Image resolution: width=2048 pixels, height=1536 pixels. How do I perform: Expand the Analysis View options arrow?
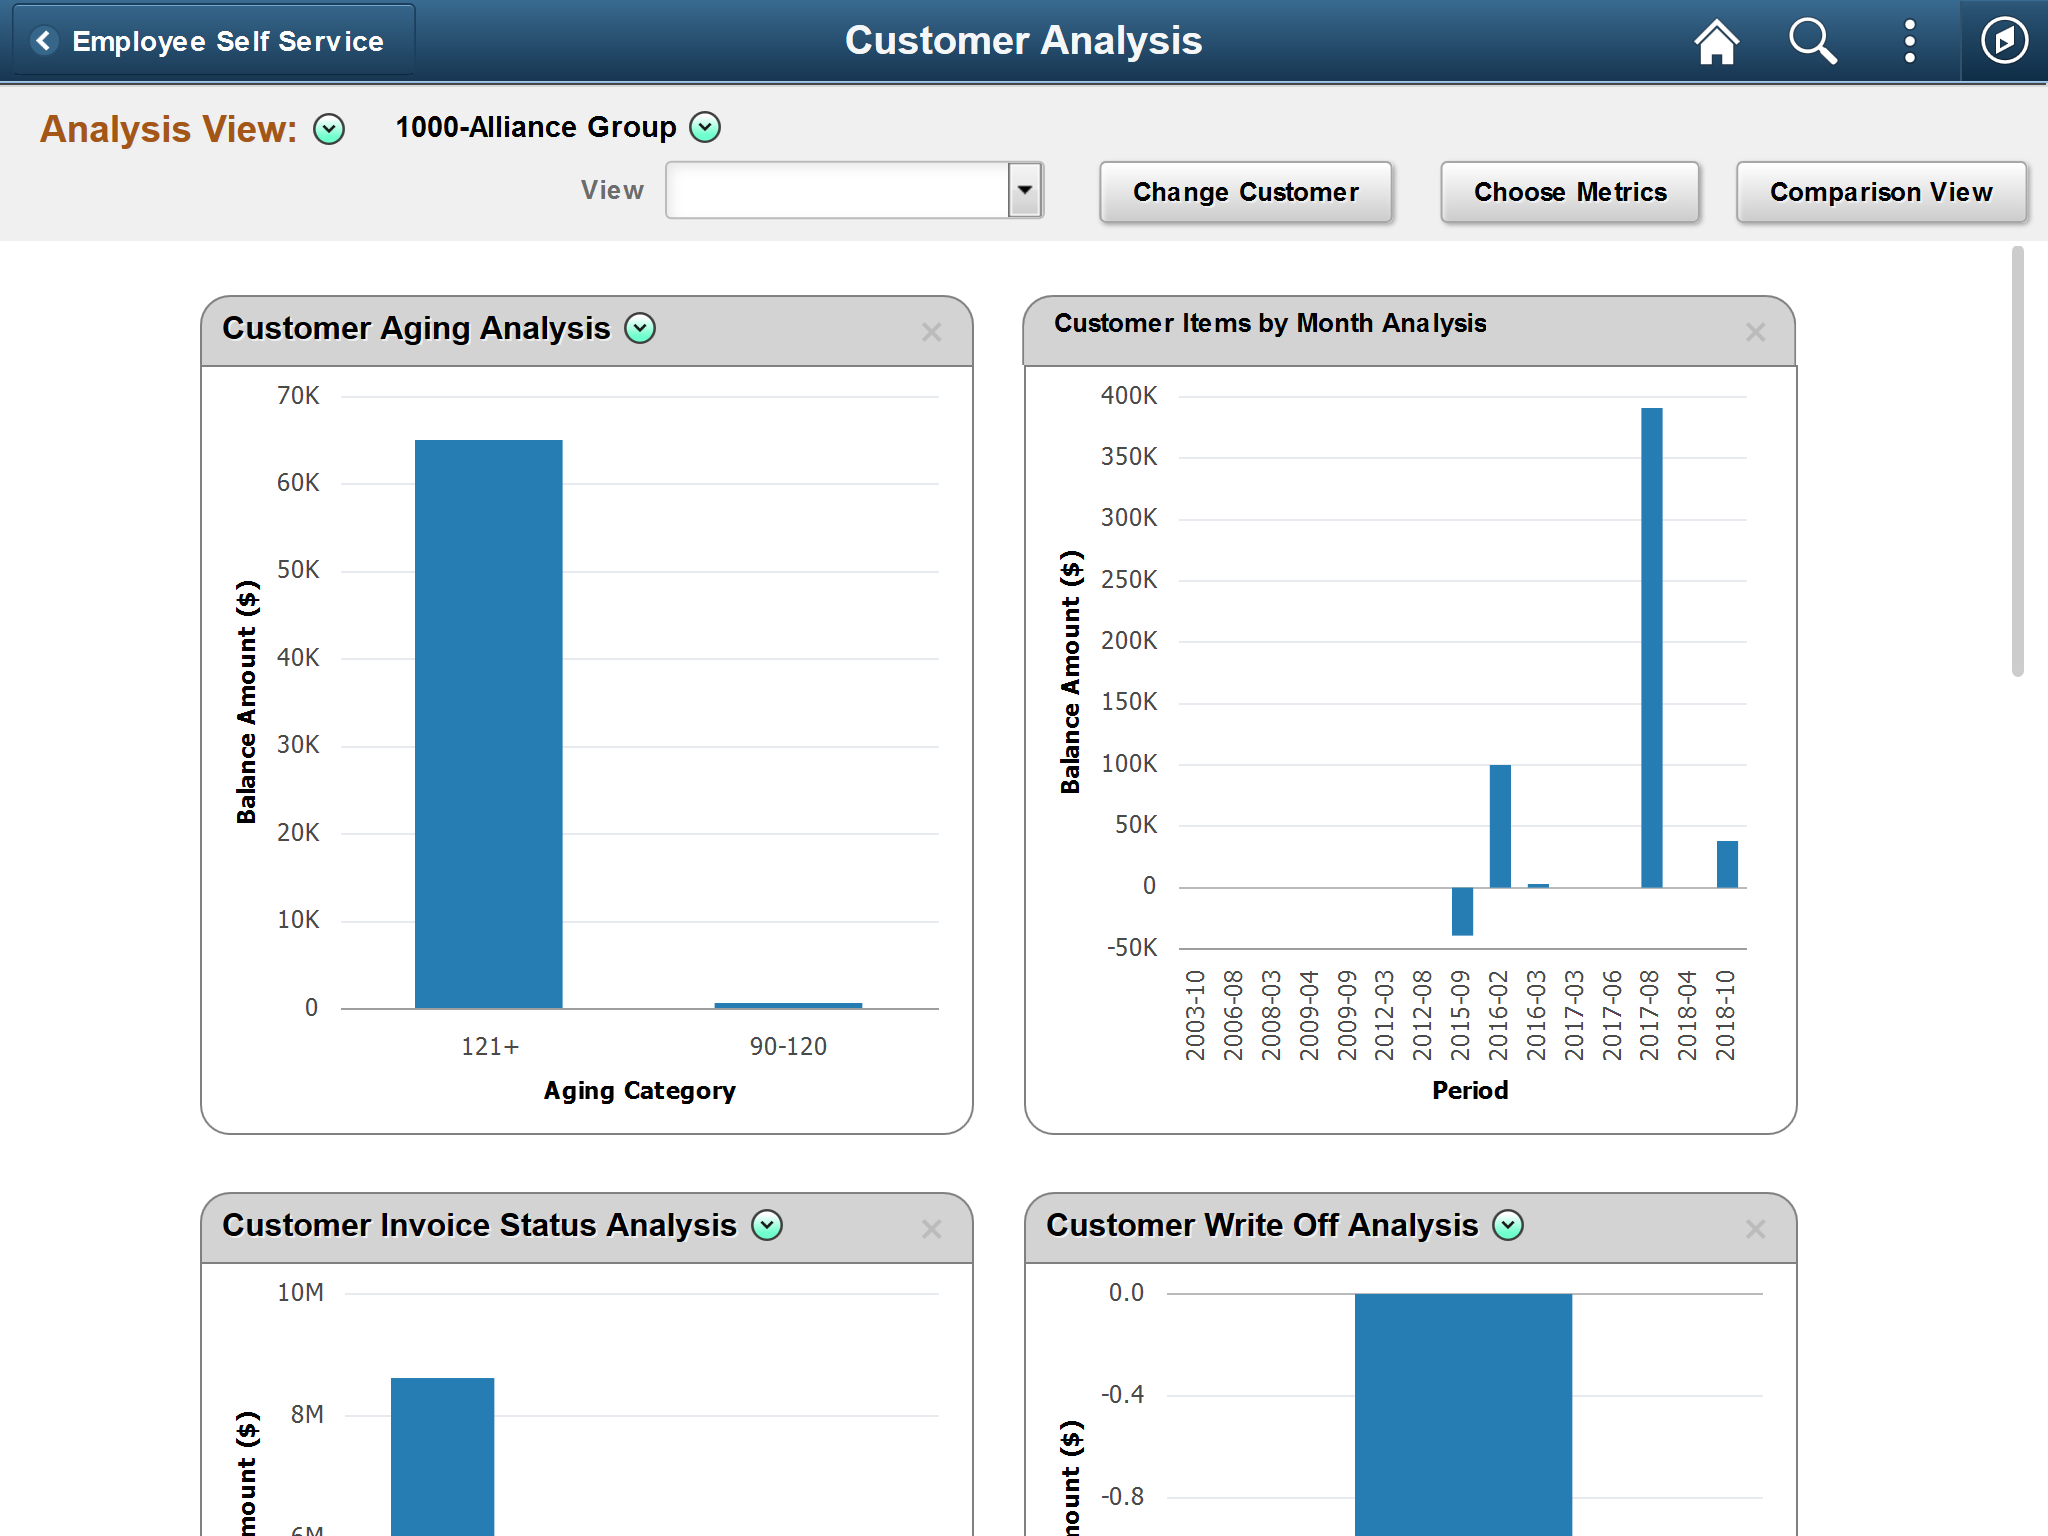(x=329, y=129)
